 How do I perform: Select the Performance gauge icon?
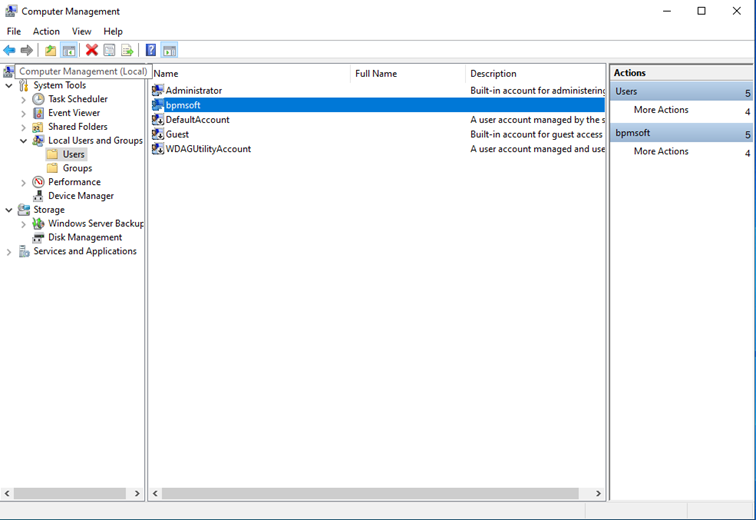39,182
